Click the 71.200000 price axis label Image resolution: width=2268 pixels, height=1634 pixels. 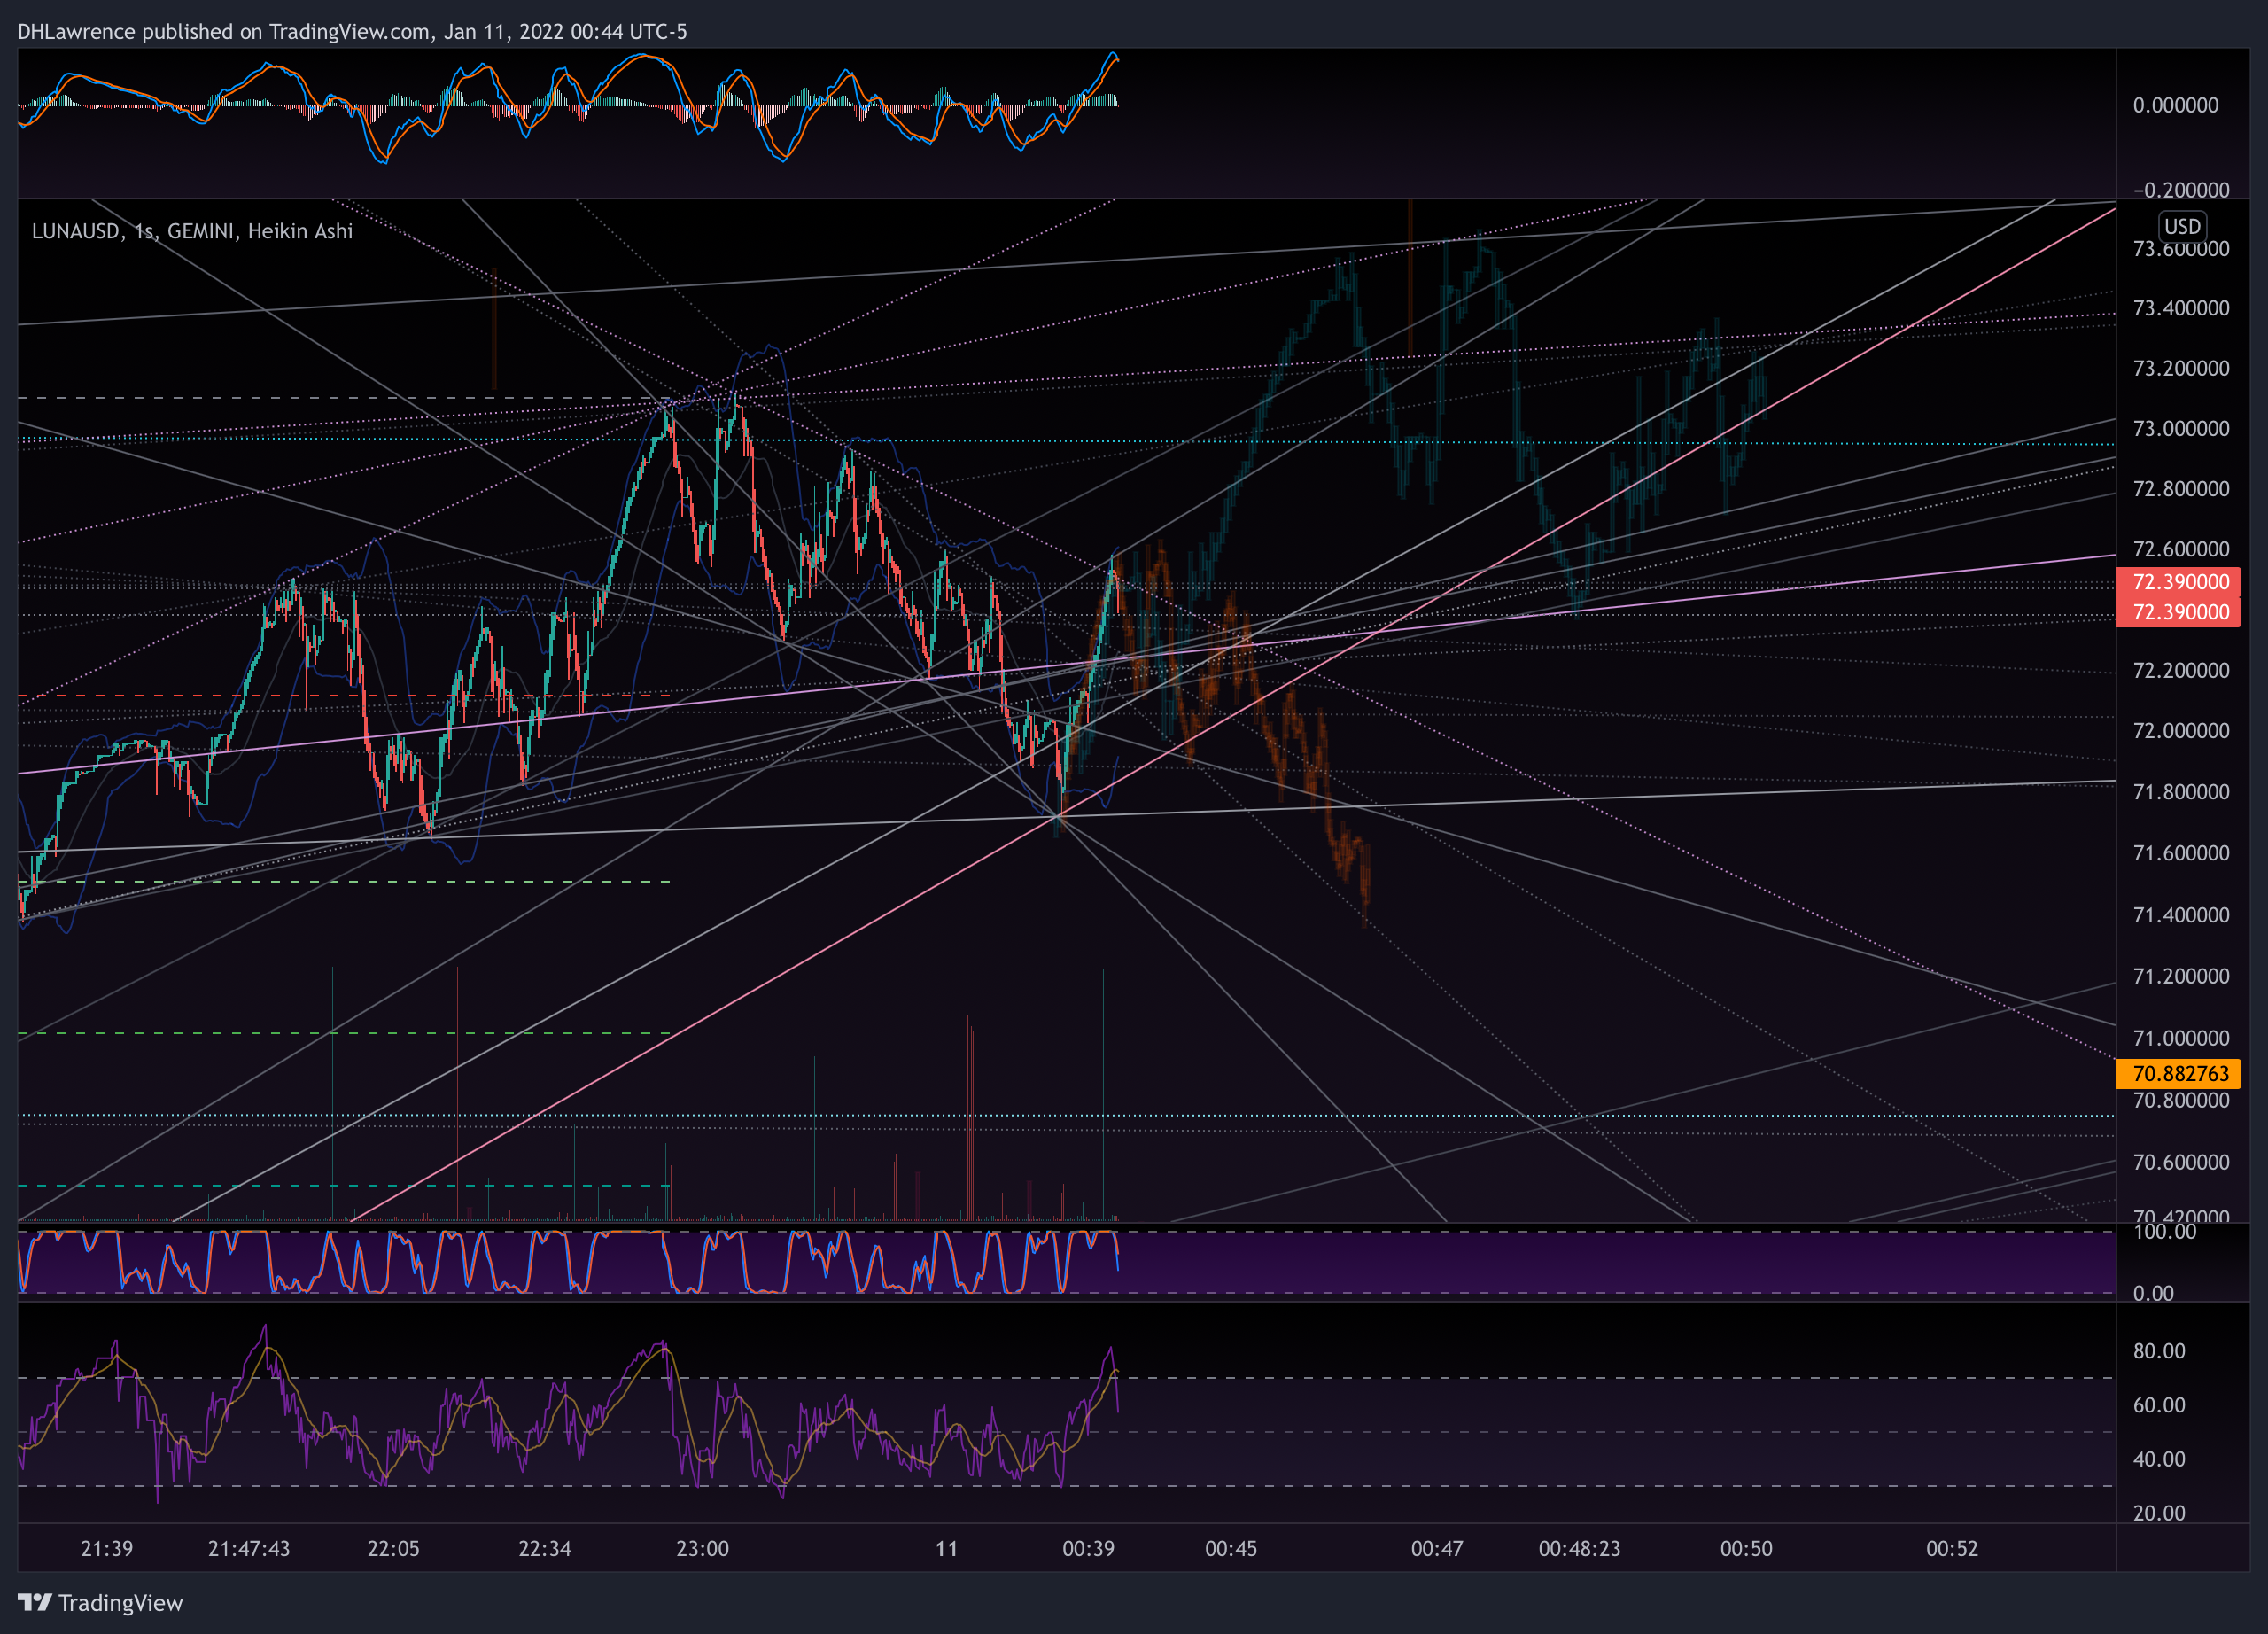coord(2181,976)
